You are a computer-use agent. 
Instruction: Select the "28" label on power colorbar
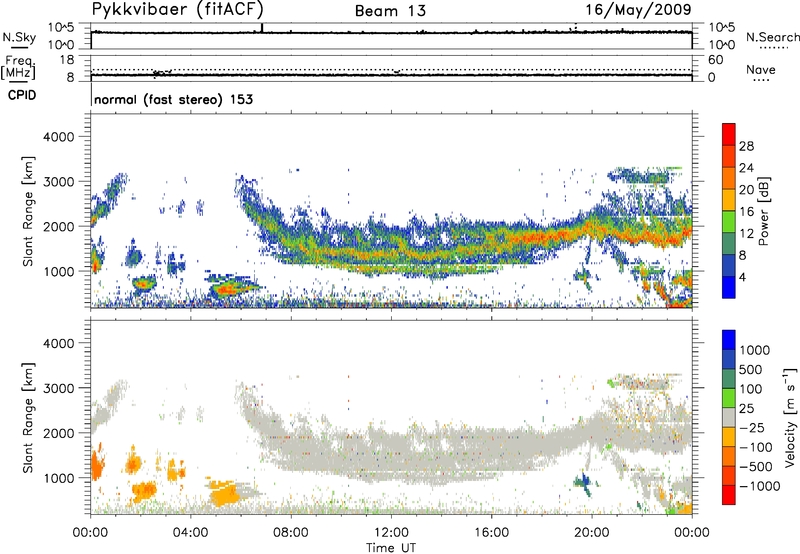(746, 146)
